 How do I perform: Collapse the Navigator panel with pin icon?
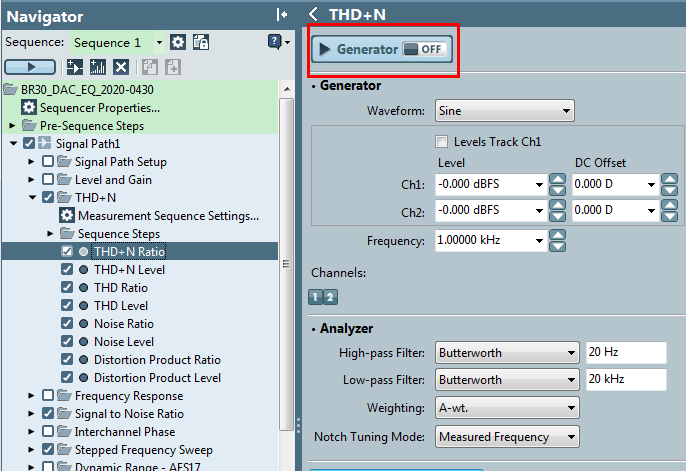click(282, 15)
